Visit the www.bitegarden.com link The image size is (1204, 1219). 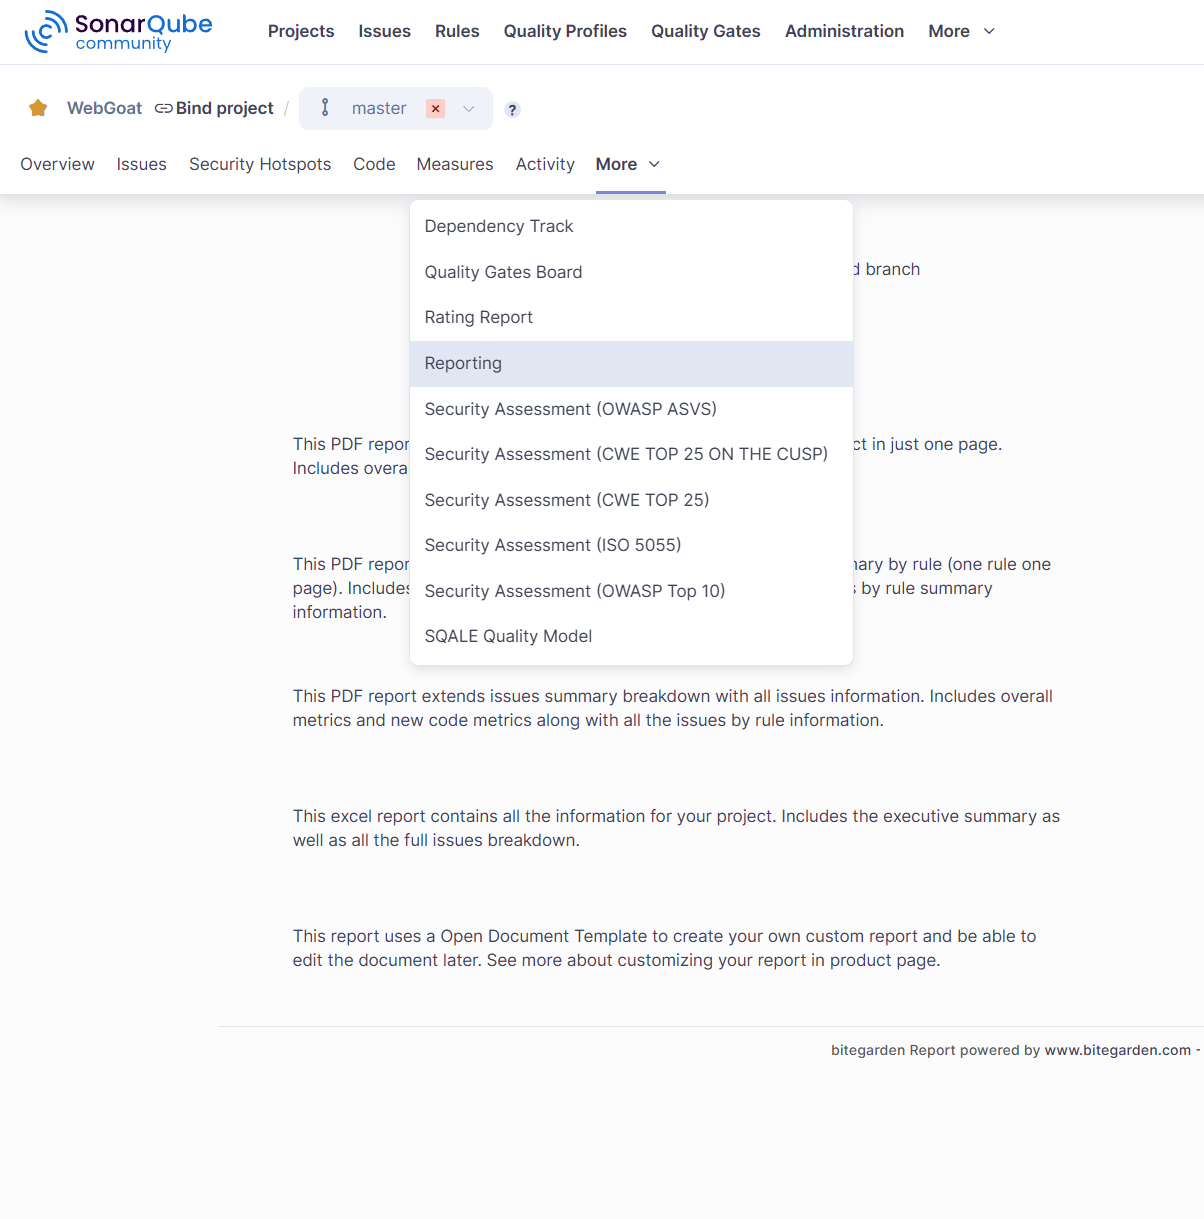tap(1117, 1050)
